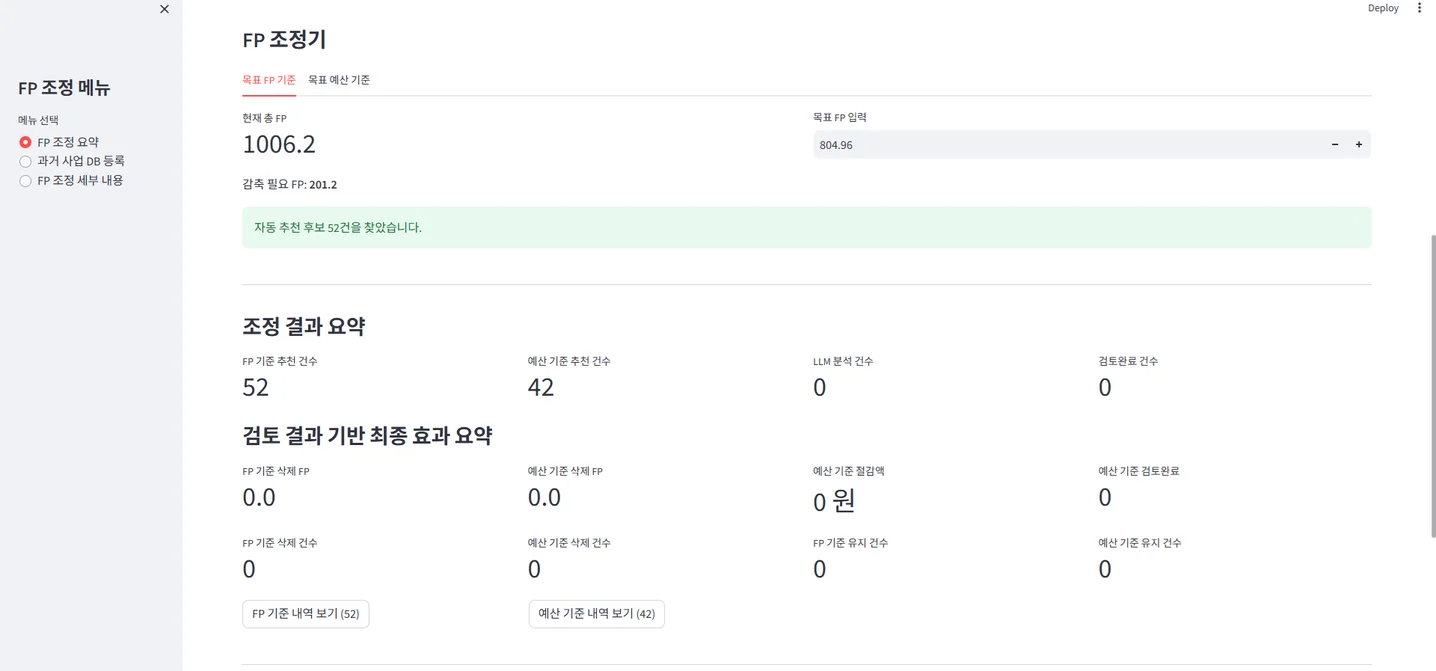Screen dimensions: 1436x671
Task: Click the 예산 기준 검토완료 label
Action: click(1139, 471)
